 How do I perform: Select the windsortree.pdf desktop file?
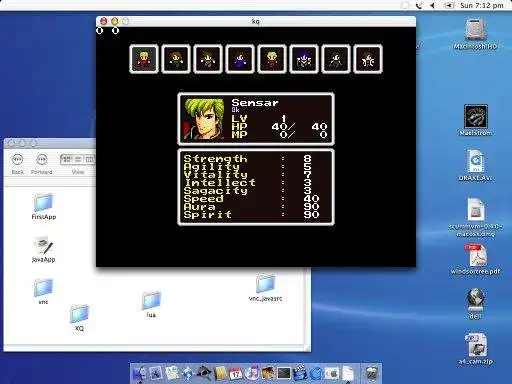point(476,259)
